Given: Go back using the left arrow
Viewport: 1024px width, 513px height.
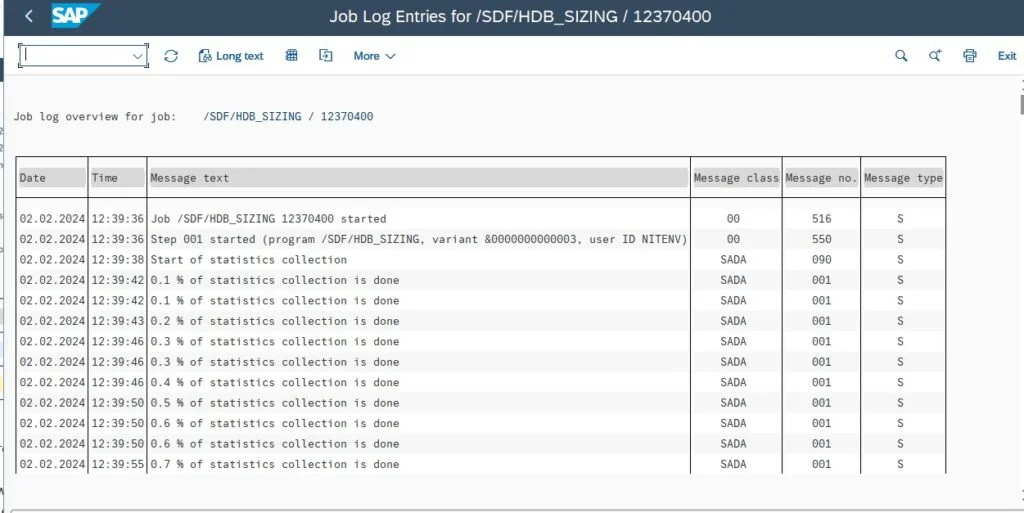Looking at the screenshot, I should pyautogui.click(x=28, y=16).
